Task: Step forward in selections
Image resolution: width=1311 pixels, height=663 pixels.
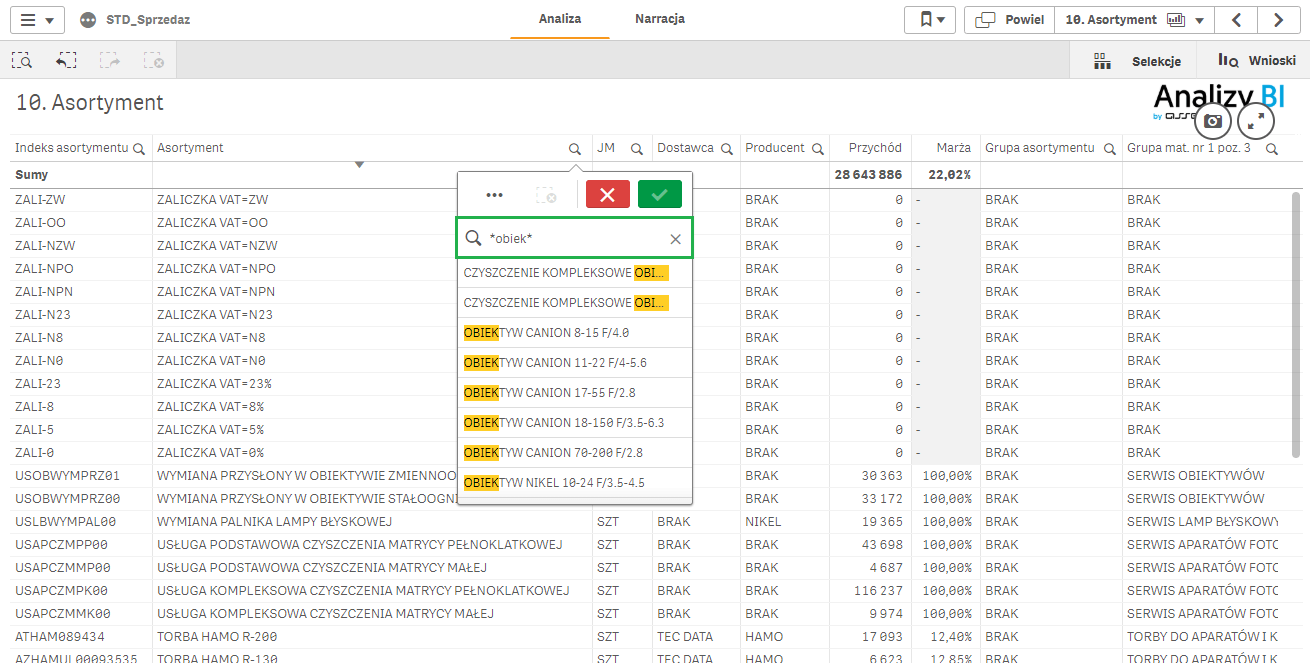Action: [109, 60]
